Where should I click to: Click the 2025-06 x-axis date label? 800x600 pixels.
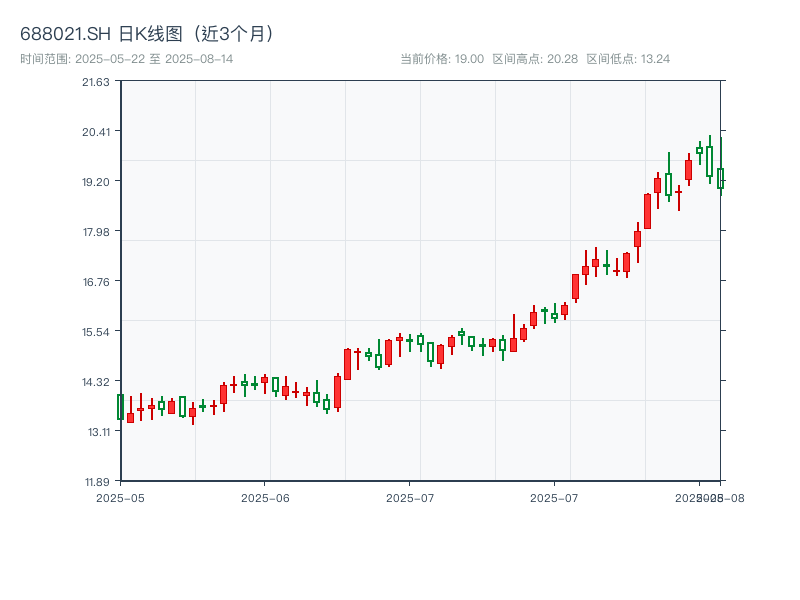point(265,497)
